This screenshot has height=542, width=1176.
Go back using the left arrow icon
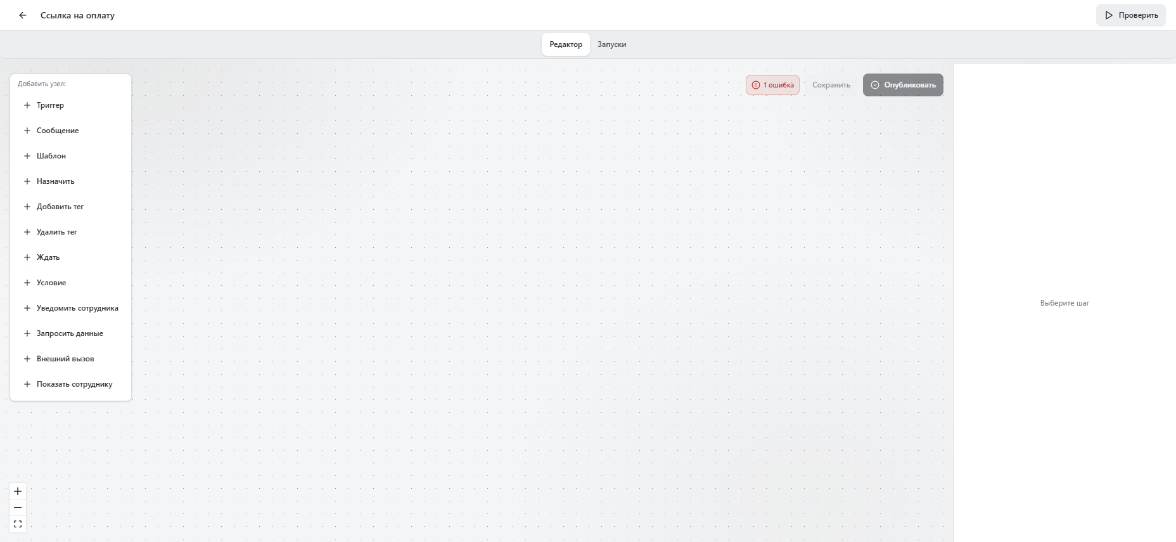click(x=22, y=15)
